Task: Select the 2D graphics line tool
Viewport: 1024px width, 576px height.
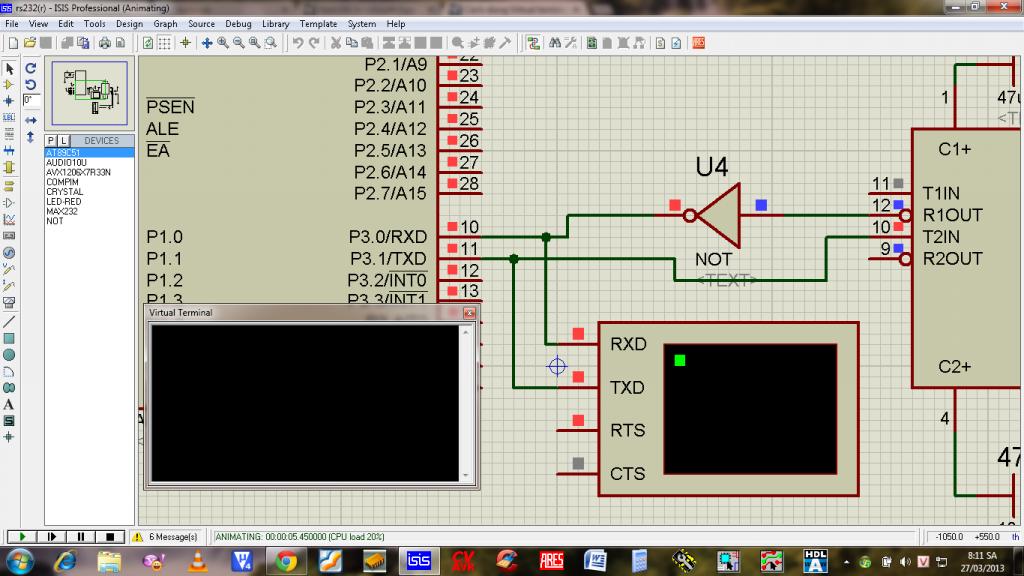Action: click(9, 322)
